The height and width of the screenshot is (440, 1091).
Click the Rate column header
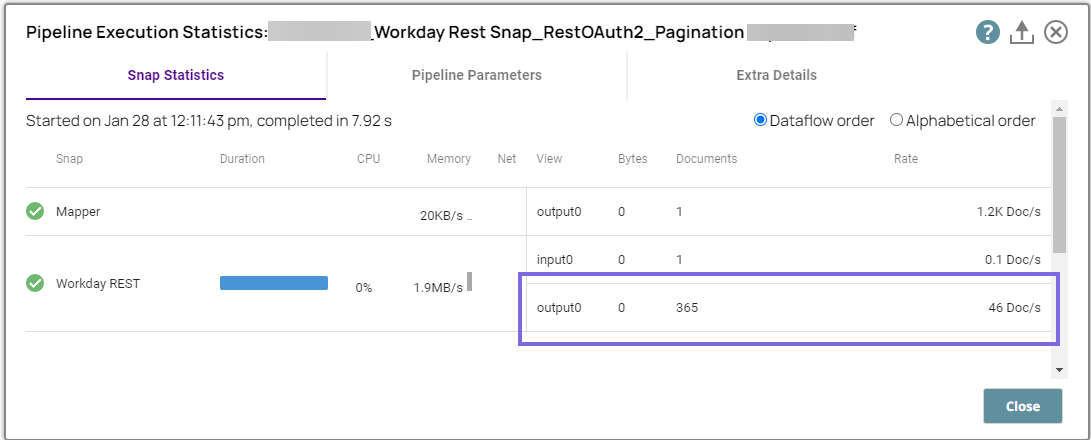(x=906, y=159)
